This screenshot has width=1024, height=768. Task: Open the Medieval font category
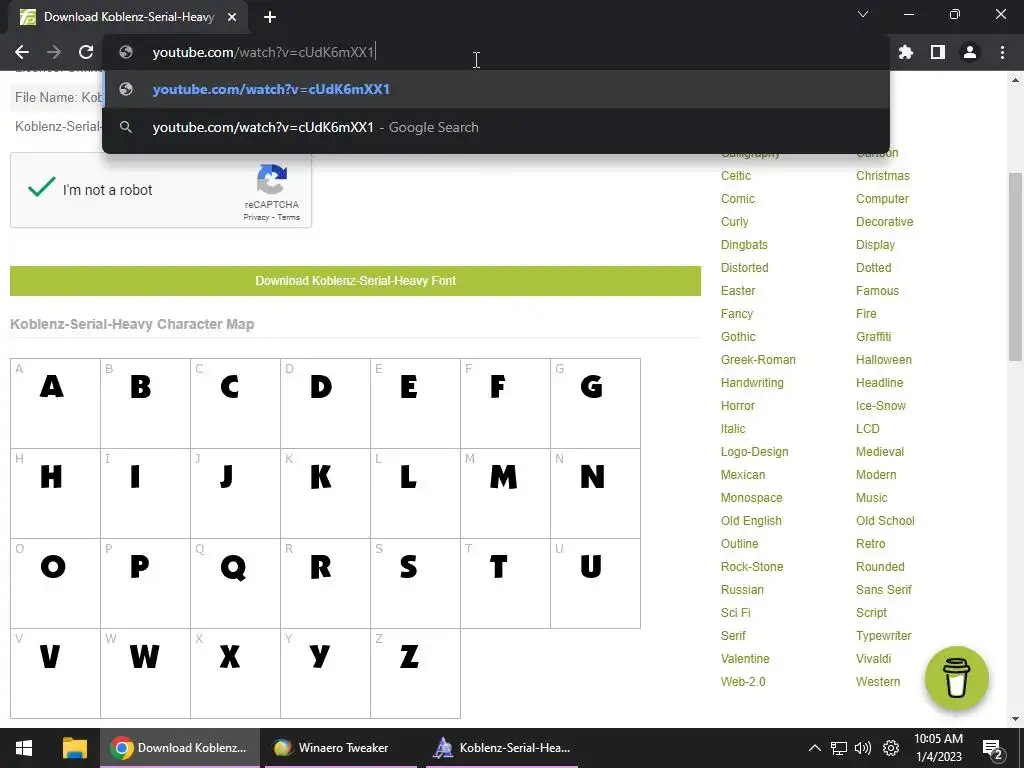pos(880,452)
